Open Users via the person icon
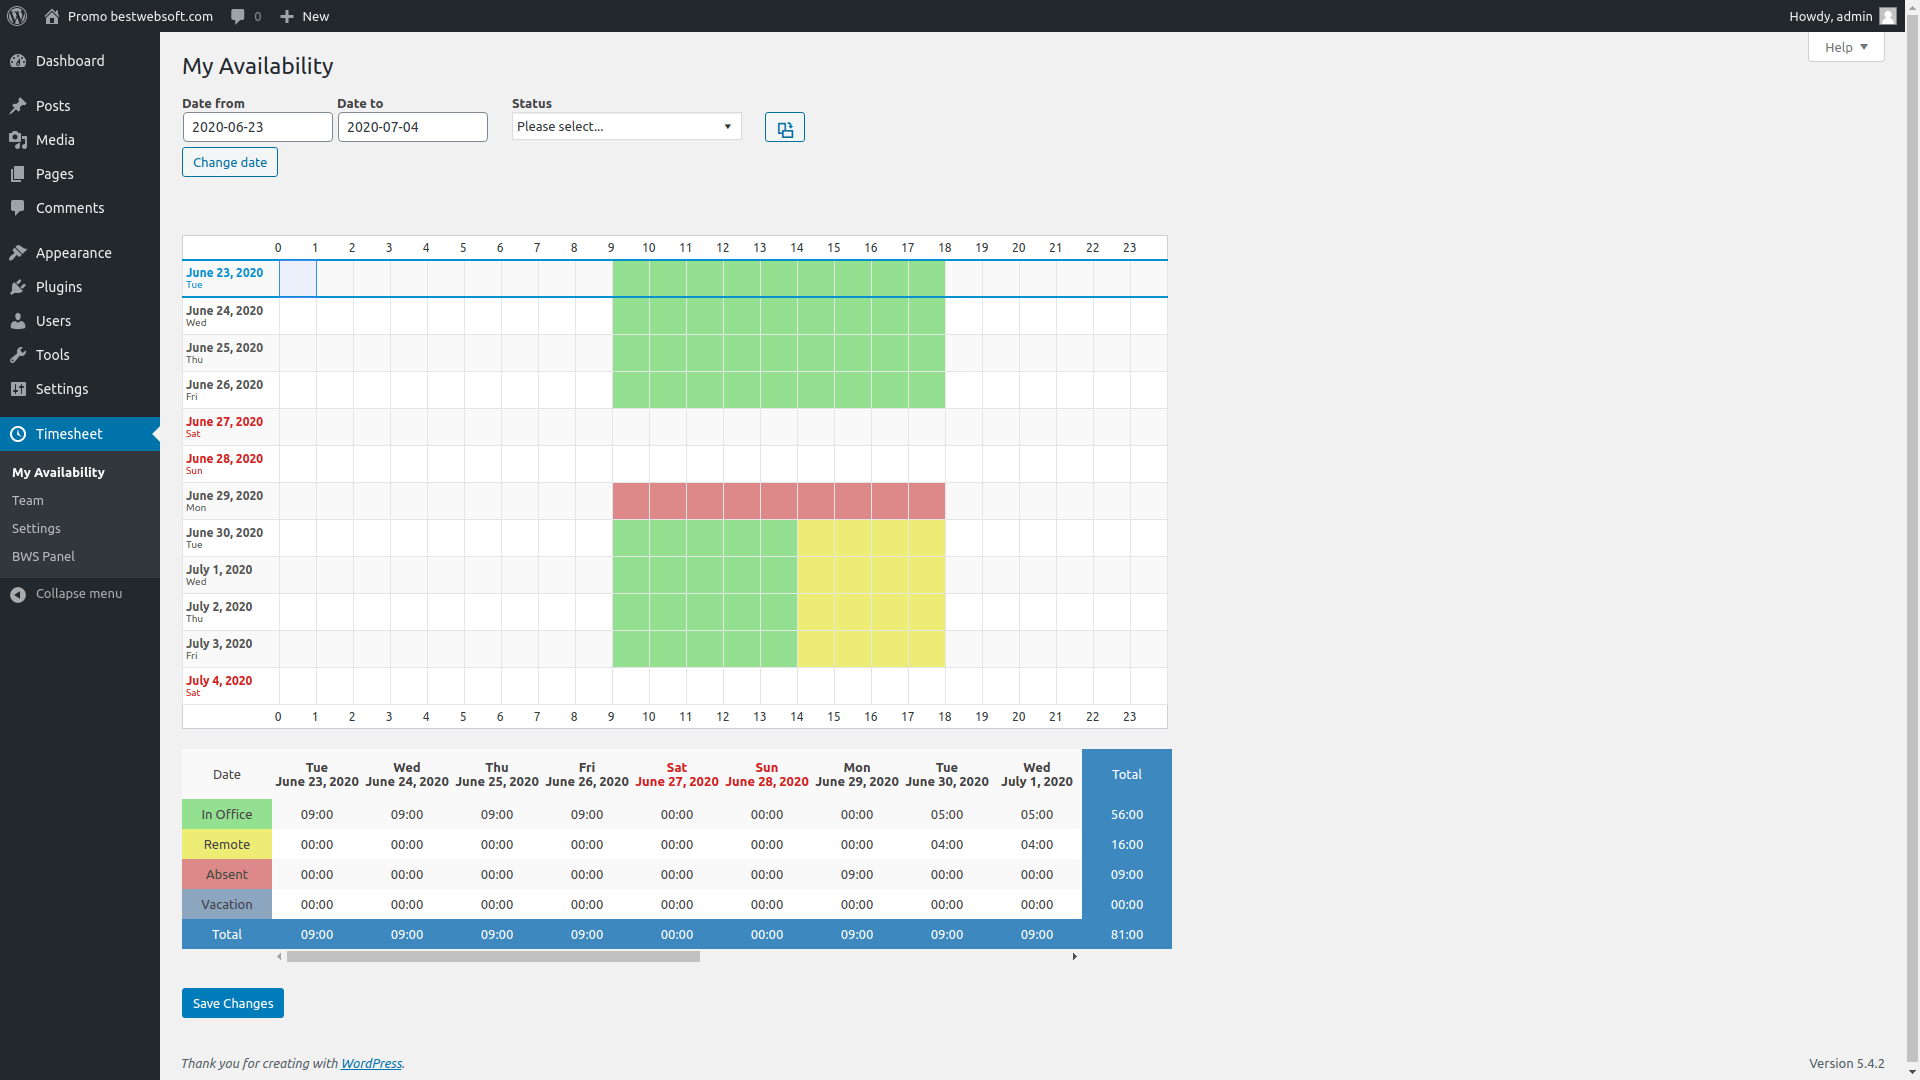1920x1080 pixels. point(18,321)
